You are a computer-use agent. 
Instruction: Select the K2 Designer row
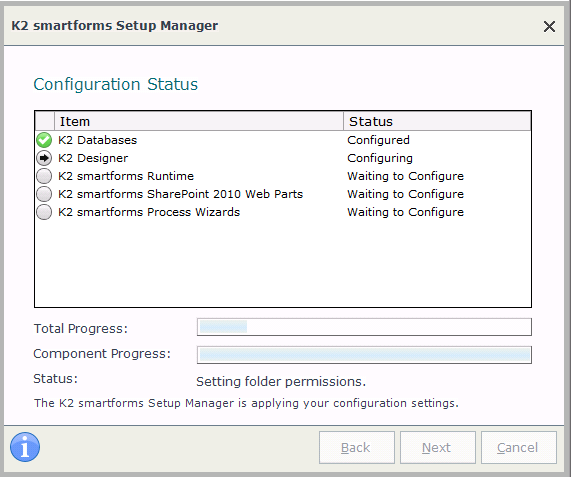283,158
